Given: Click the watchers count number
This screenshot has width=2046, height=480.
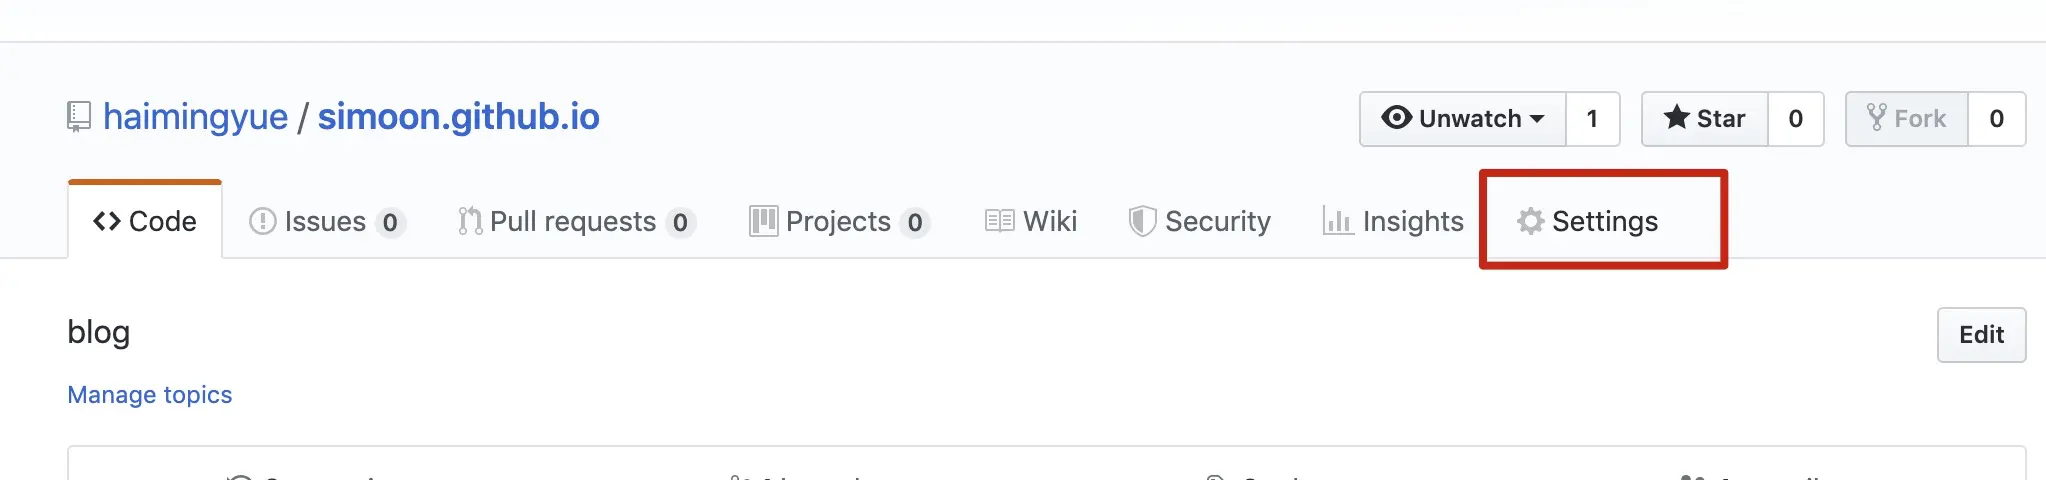Looking at the screenshot, I should click(x=1592, y=119).
